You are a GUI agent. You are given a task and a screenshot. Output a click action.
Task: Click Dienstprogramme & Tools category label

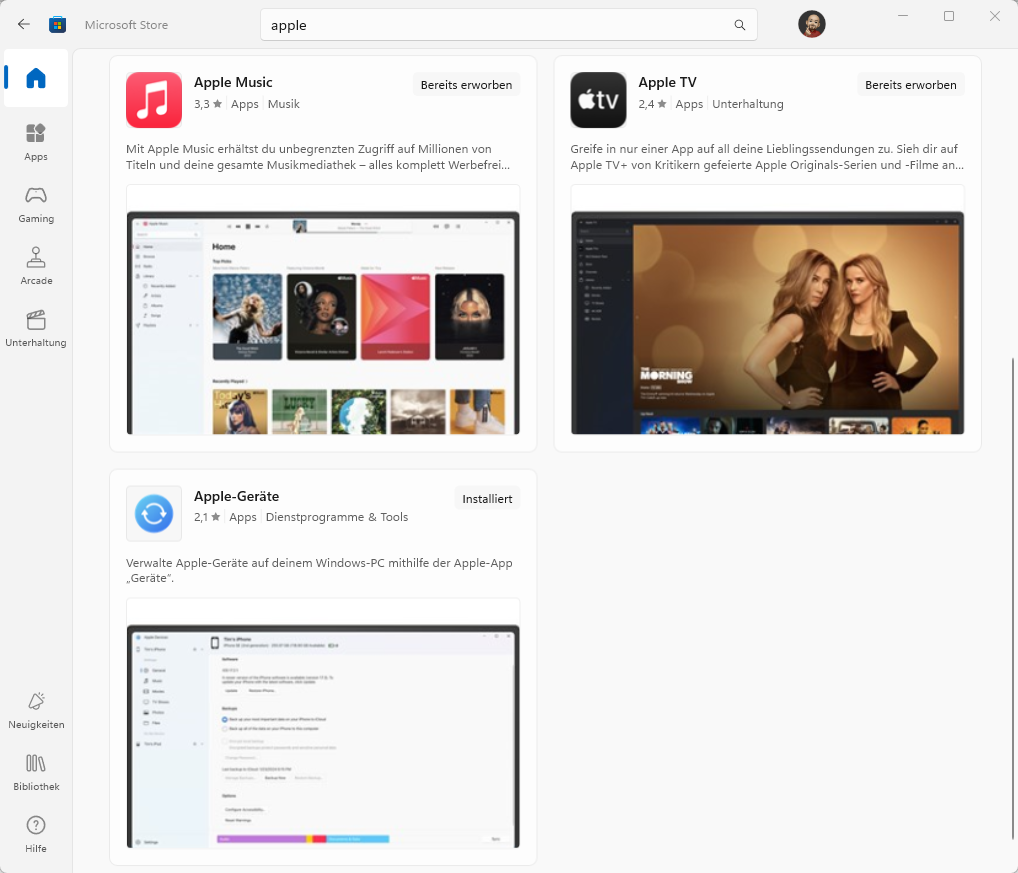pos(337,517)
